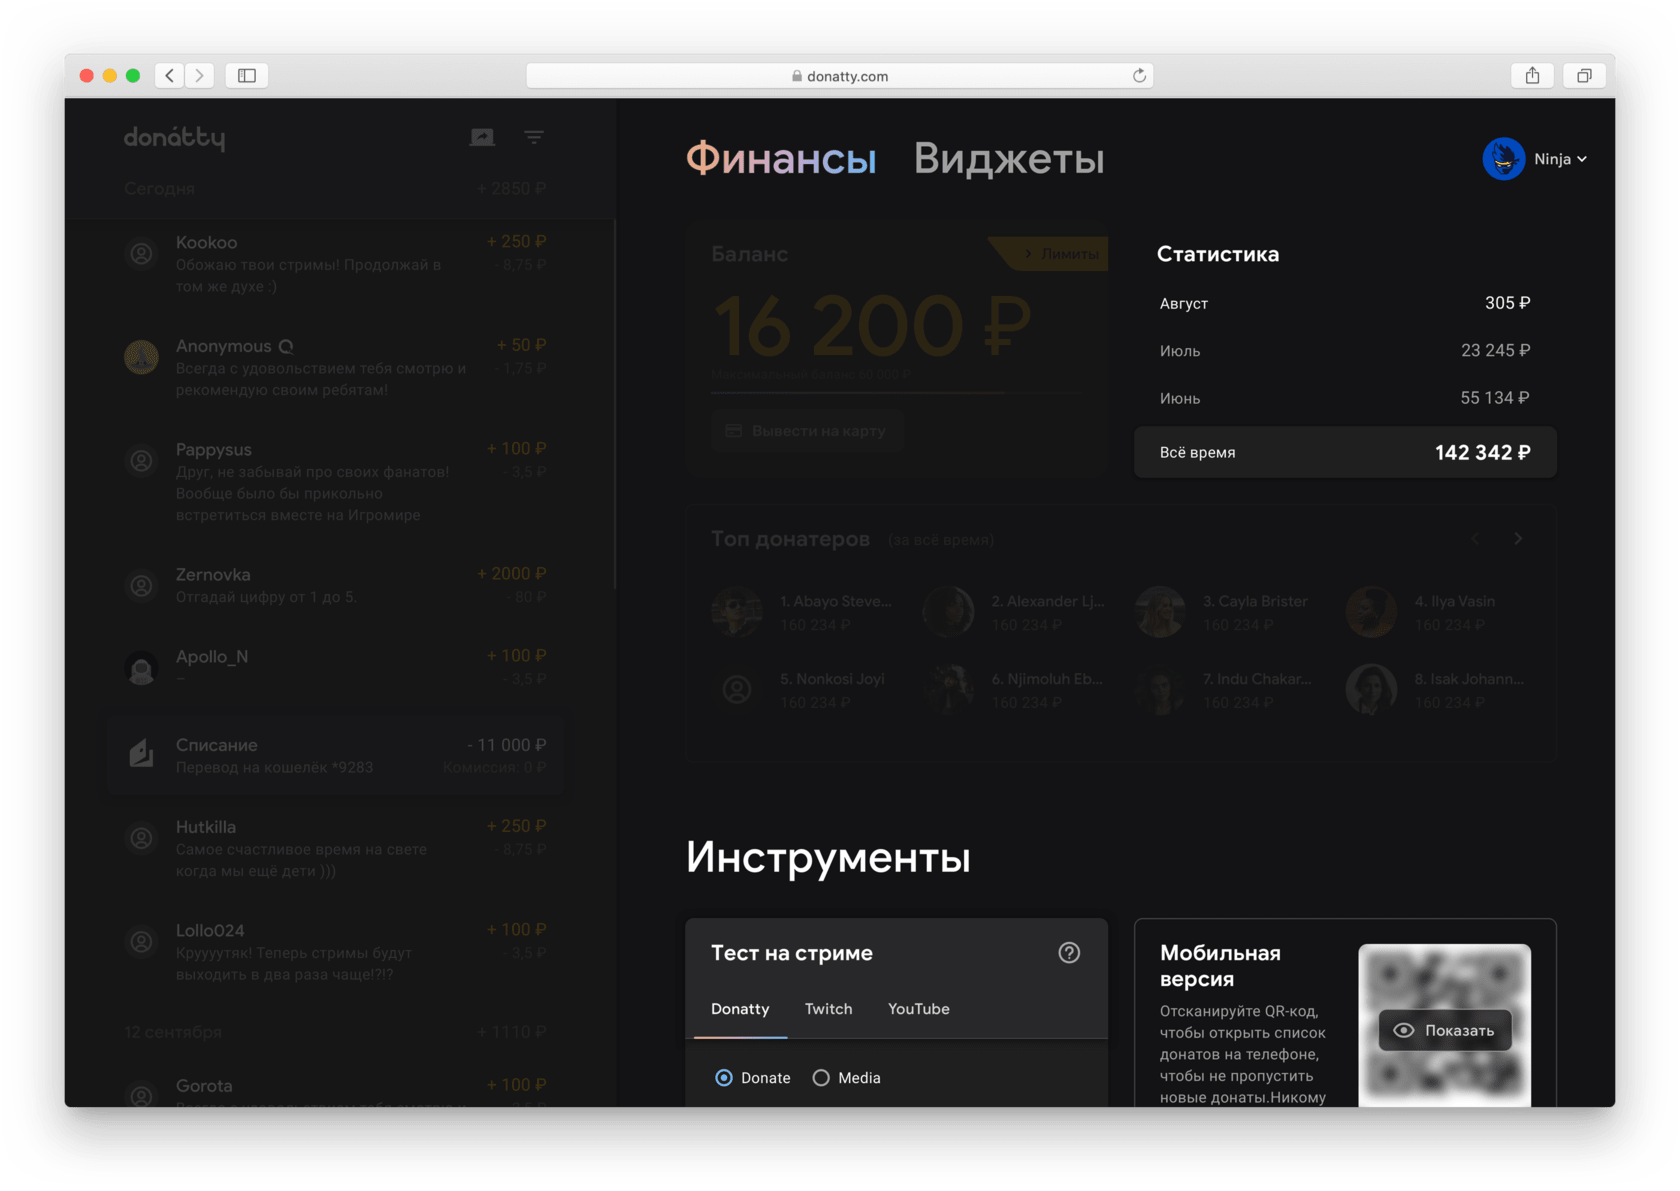Switch to the Финансы tab
The height and width of the screenshot is (1191, 1680).
pyautogui.click(x=780, y=159)
